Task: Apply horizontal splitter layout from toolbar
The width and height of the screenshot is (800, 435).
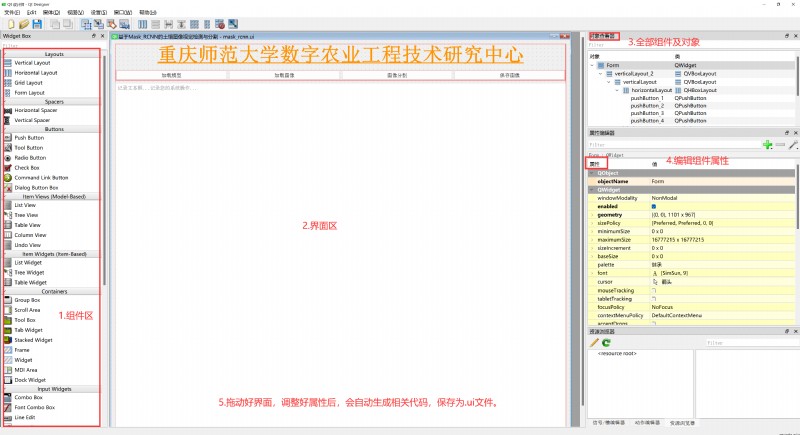Action: click(168, 24)
